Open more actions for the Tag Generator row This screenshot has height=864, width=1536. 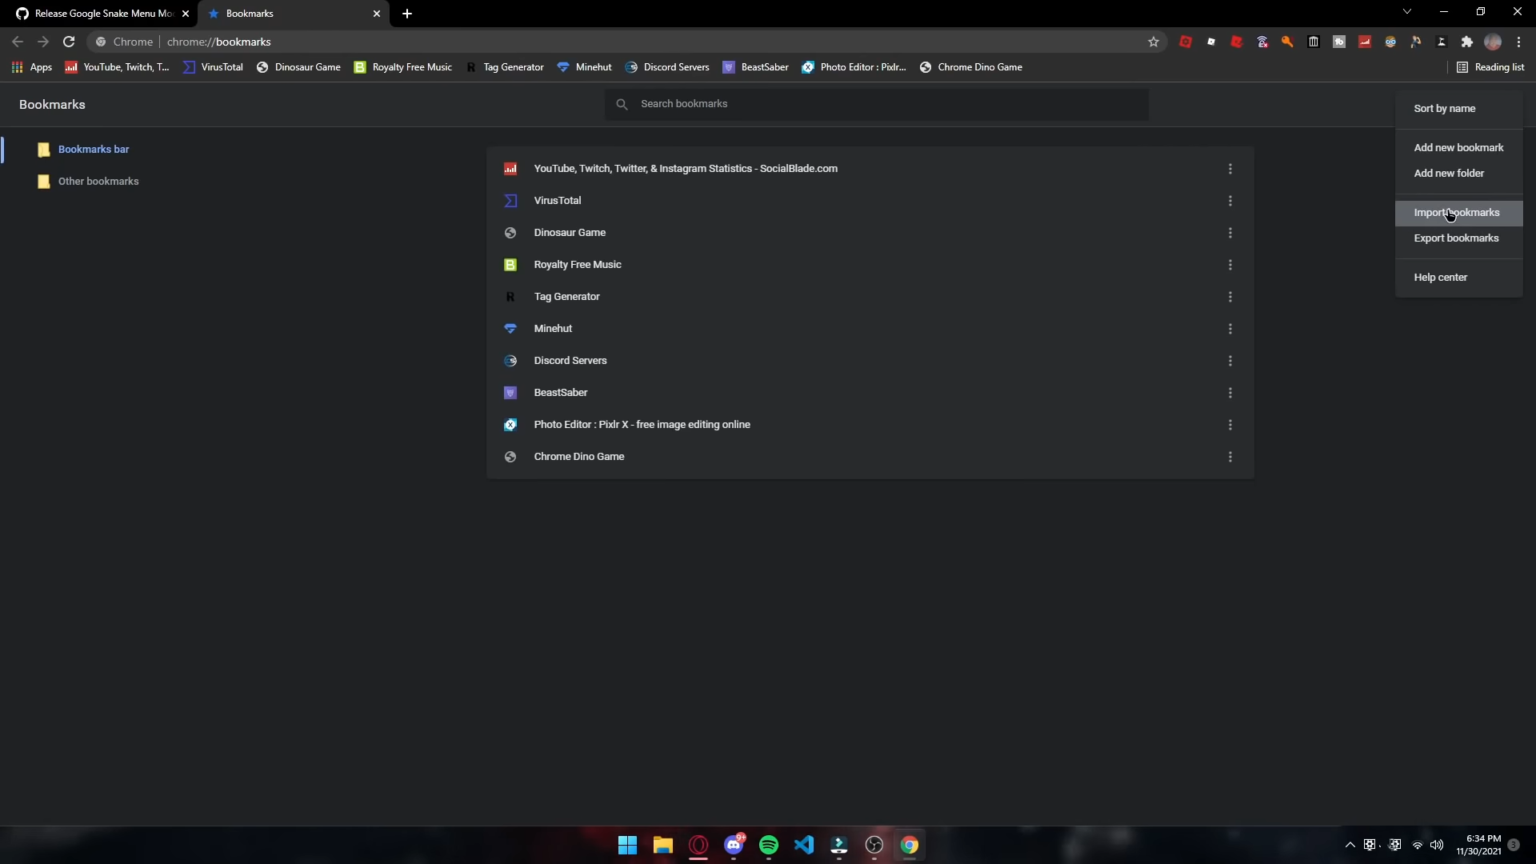click(x=1230, y=297)
